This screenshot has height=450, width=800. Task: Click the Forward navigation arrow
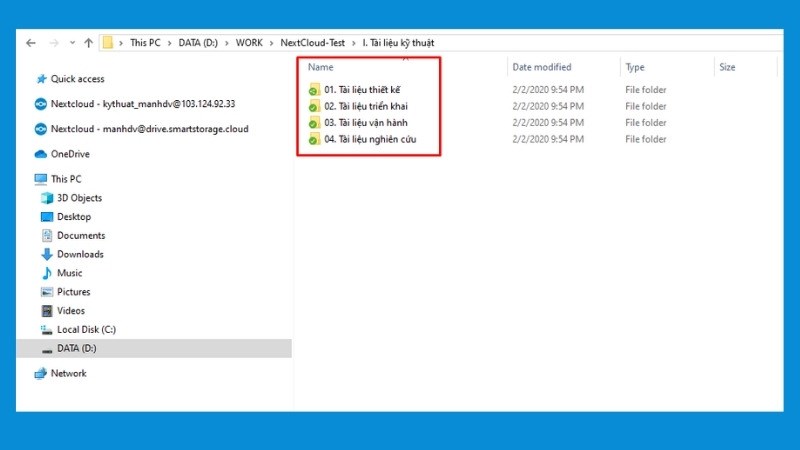click(x=54, y=43)
